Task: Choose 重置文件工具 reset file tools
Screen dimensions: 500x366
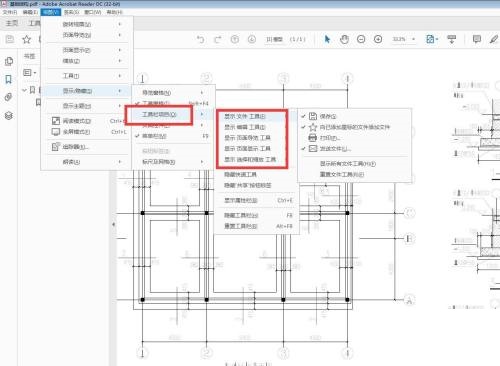Action: pyautogui.click(x=354, y=174)
